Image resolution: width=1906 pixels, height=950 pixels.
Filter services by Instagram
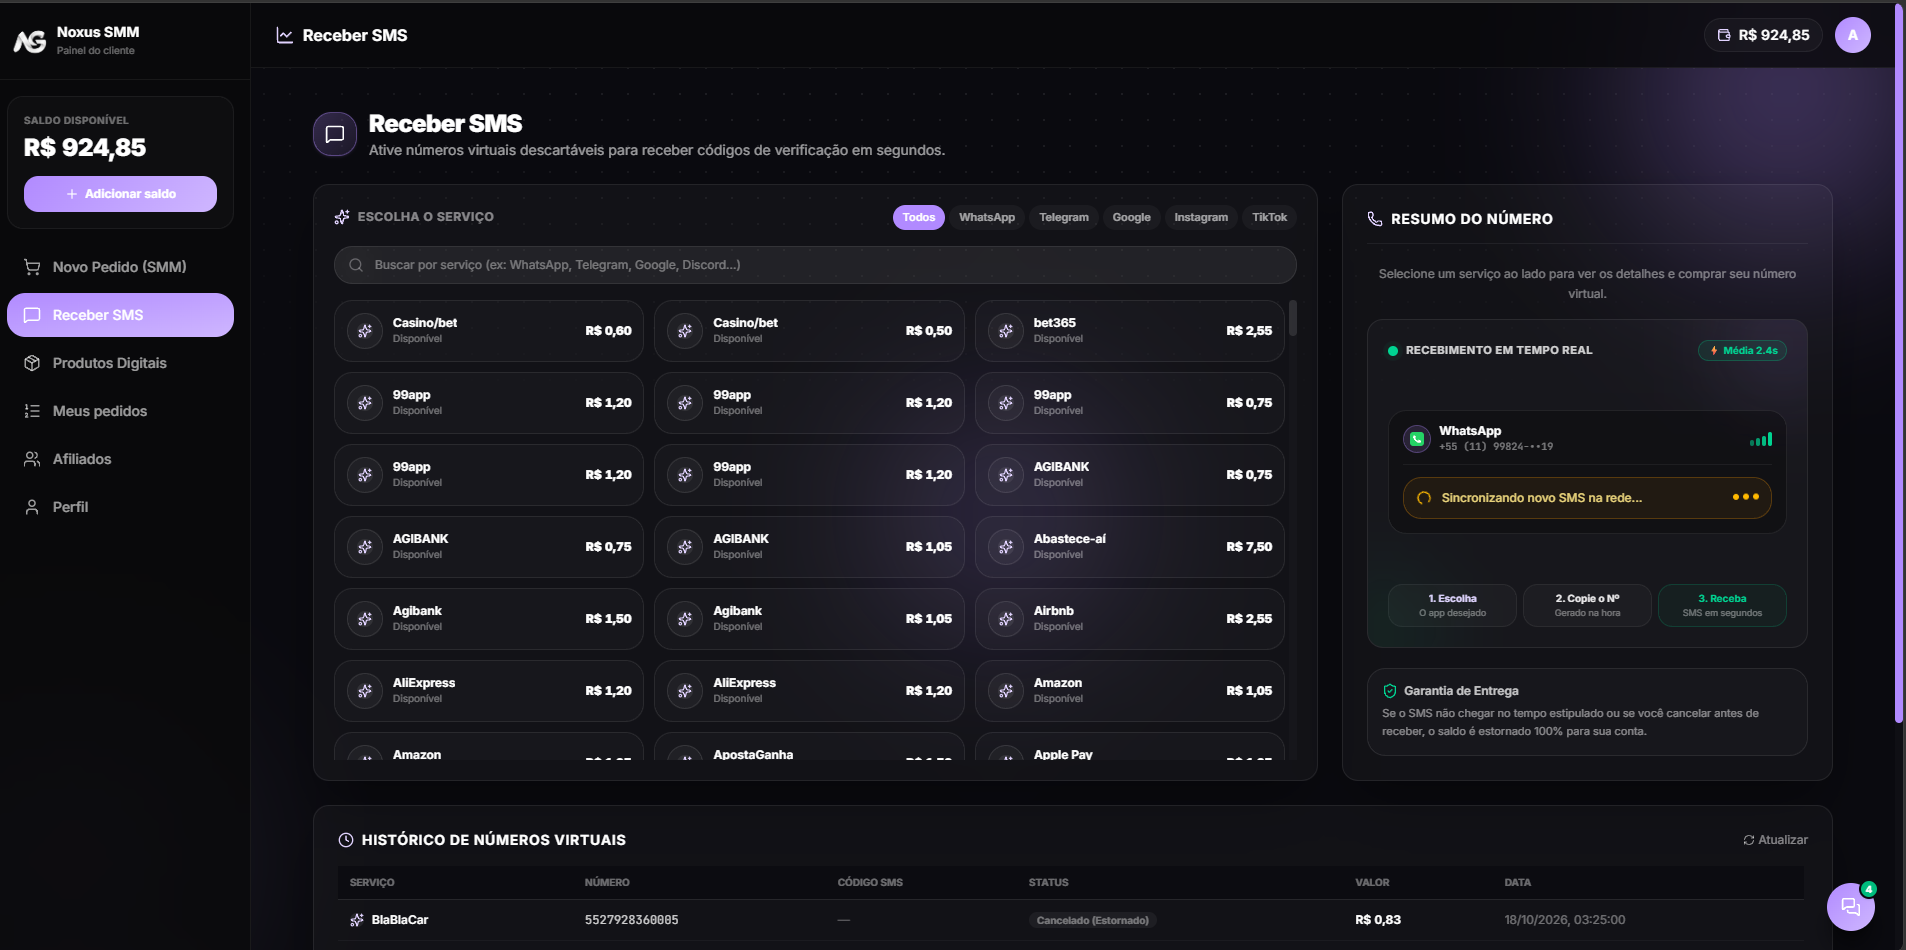[1201, 217]
